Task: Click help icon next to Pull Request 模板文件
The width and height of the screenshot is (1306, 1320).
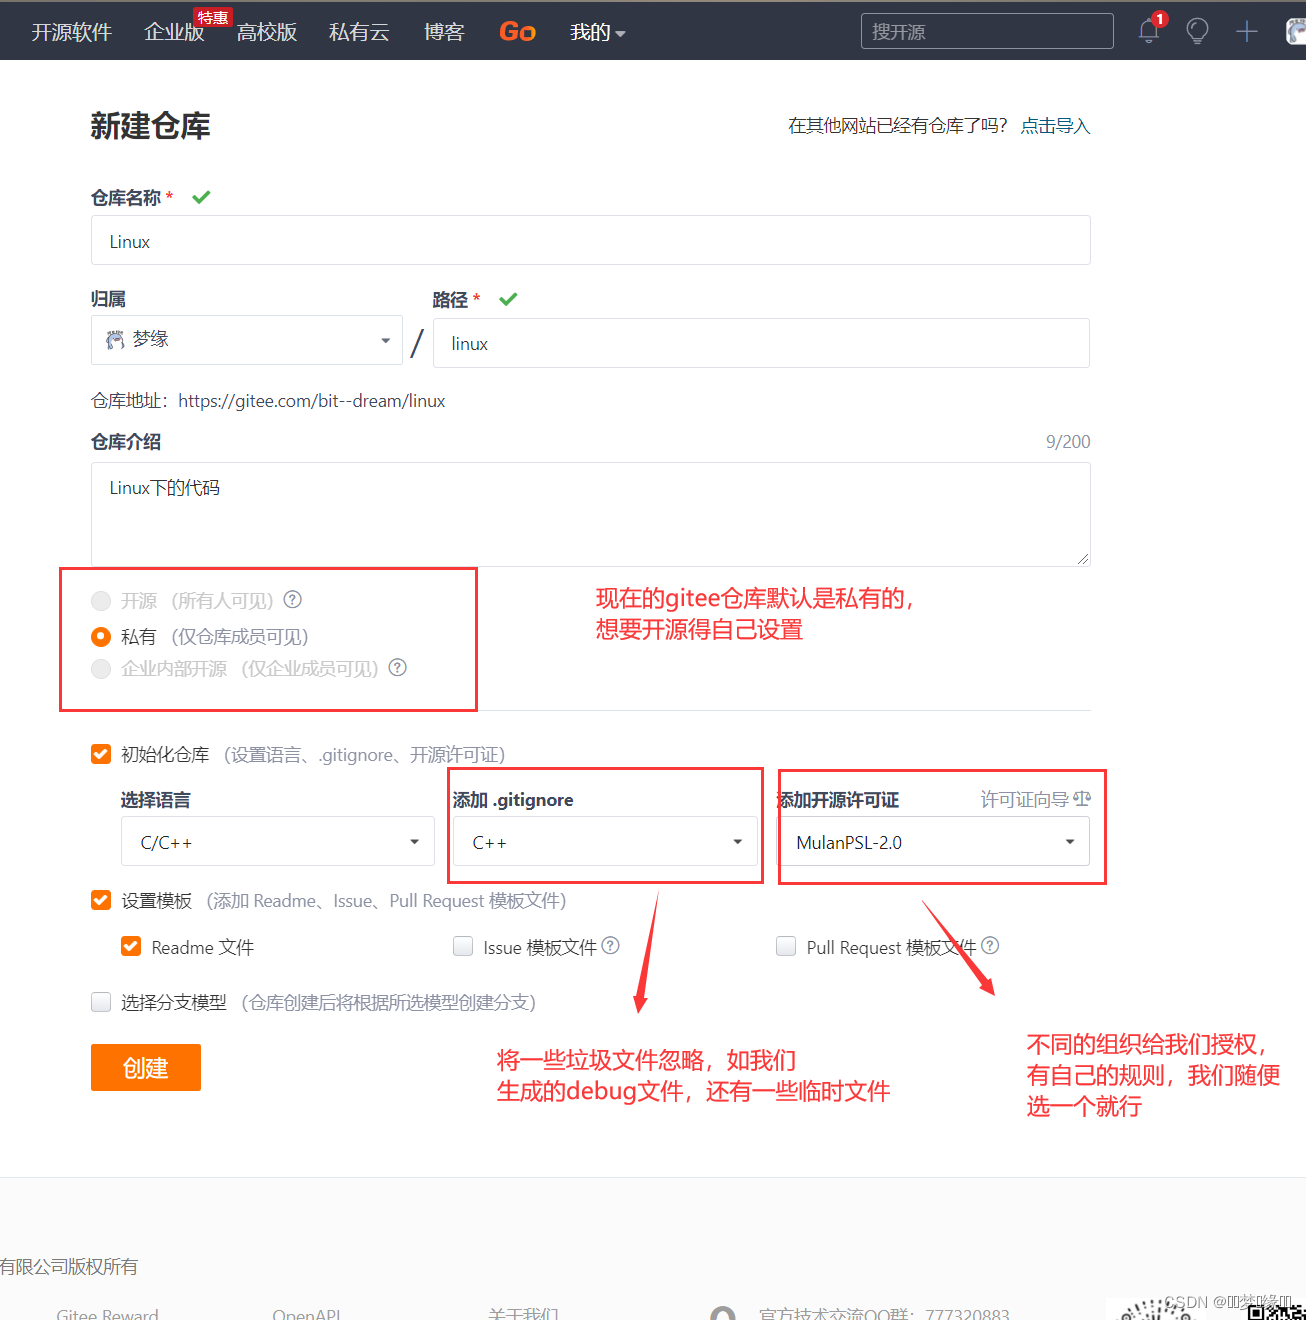Action: pyautogui.click(x=990, y=946)
